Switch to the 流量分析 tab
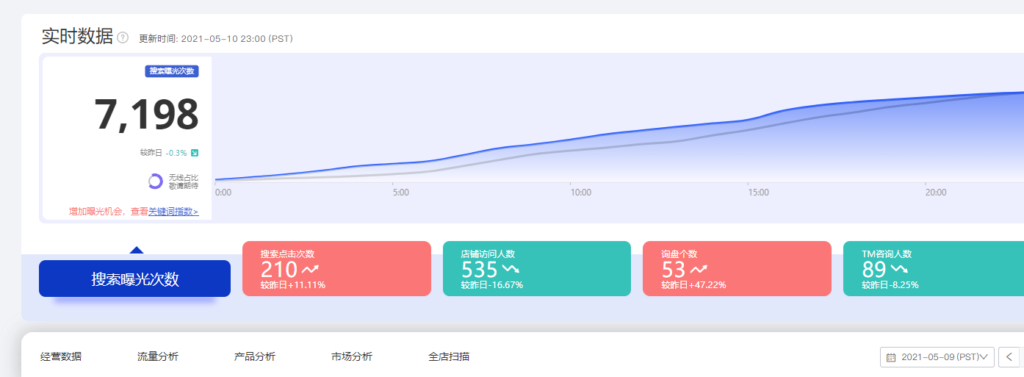The image size is (1024, 377). [x=157, y=357]
